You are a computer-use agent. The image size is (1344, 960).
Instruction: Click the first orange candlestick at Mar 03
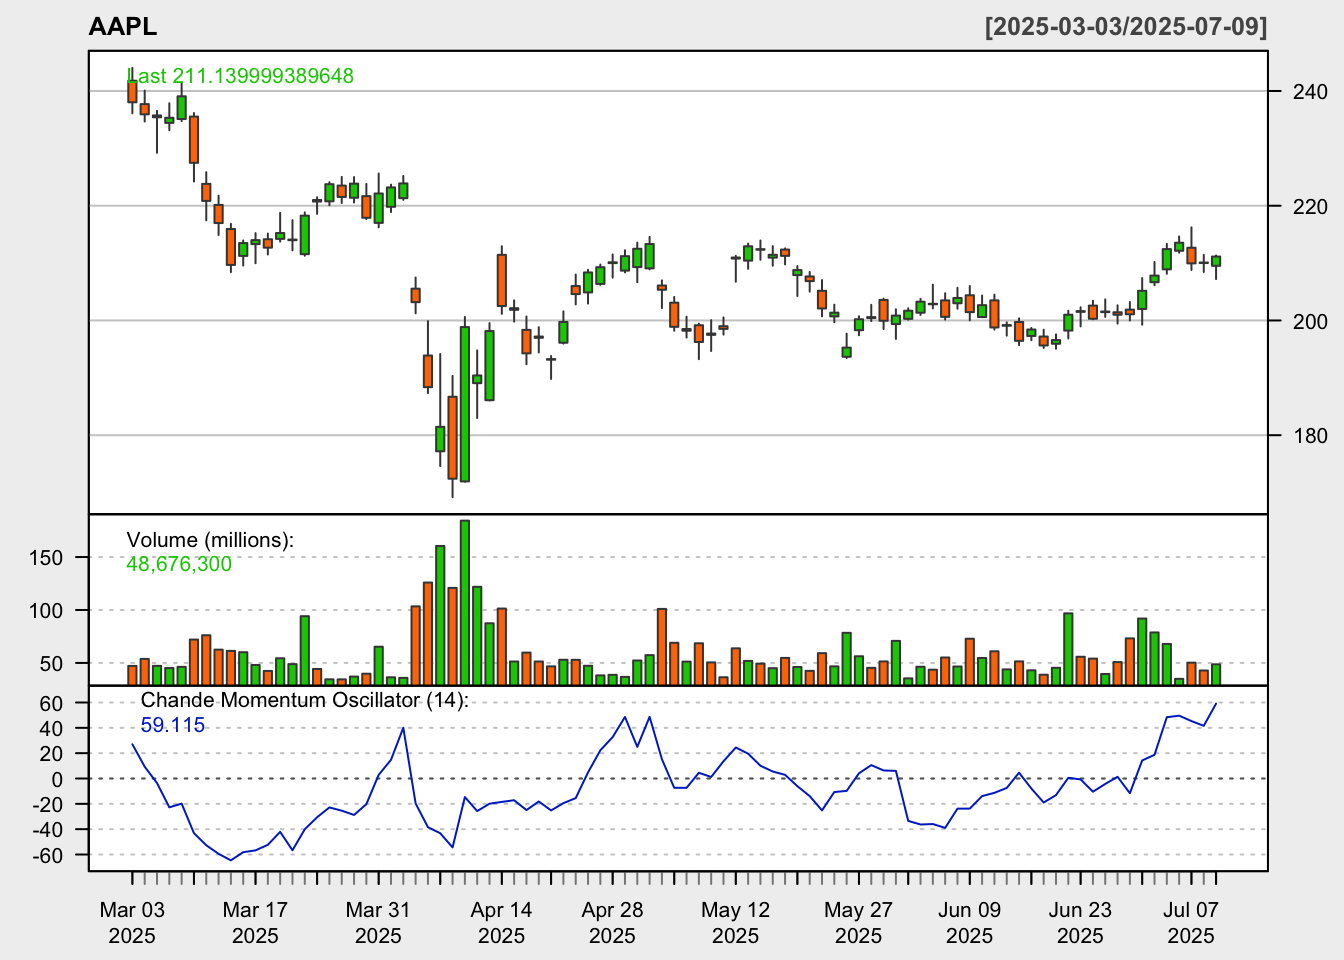tap(132, 91)
